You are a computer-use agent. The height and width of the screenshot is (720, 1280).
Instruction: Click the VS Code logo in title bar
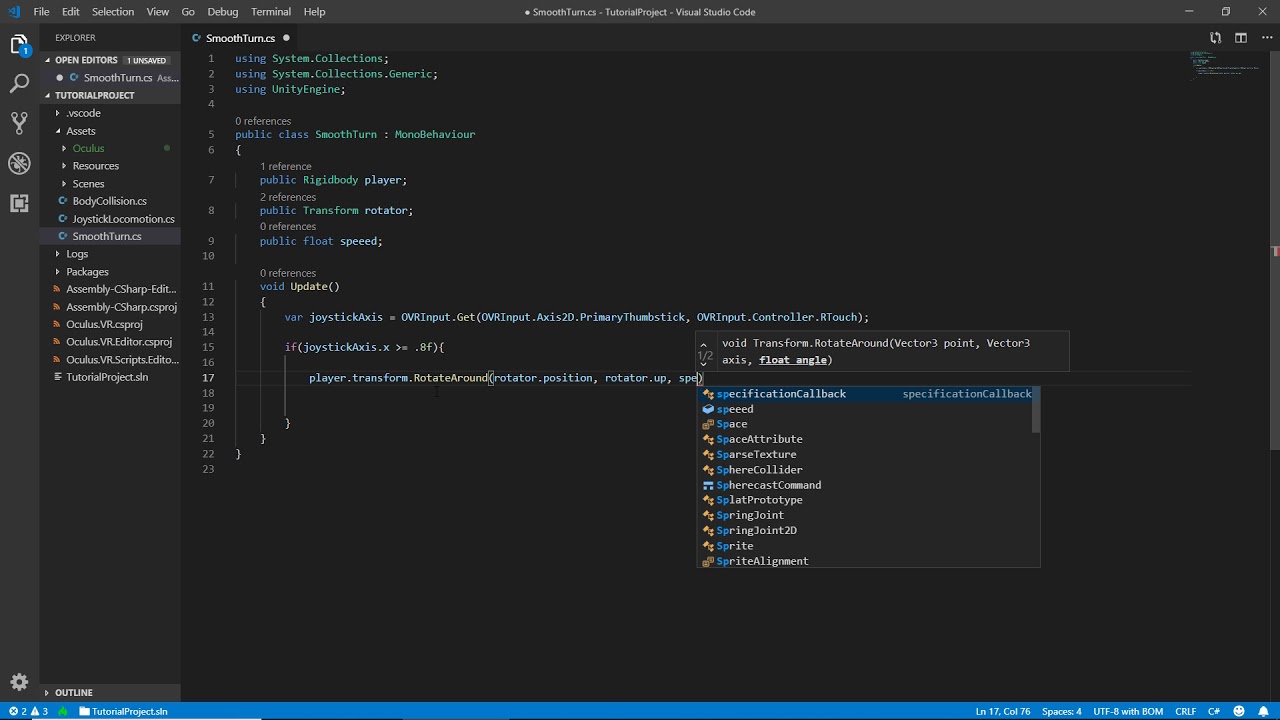point(14,12)
